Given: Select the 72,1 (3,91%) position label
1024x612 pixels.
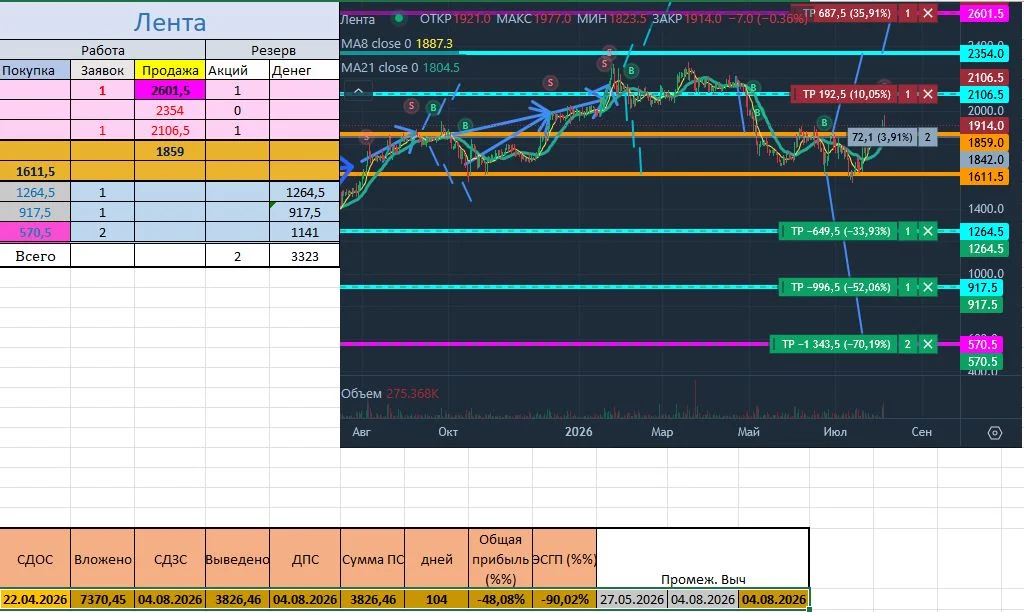Looking at the screenshot, I should (882, 137).
